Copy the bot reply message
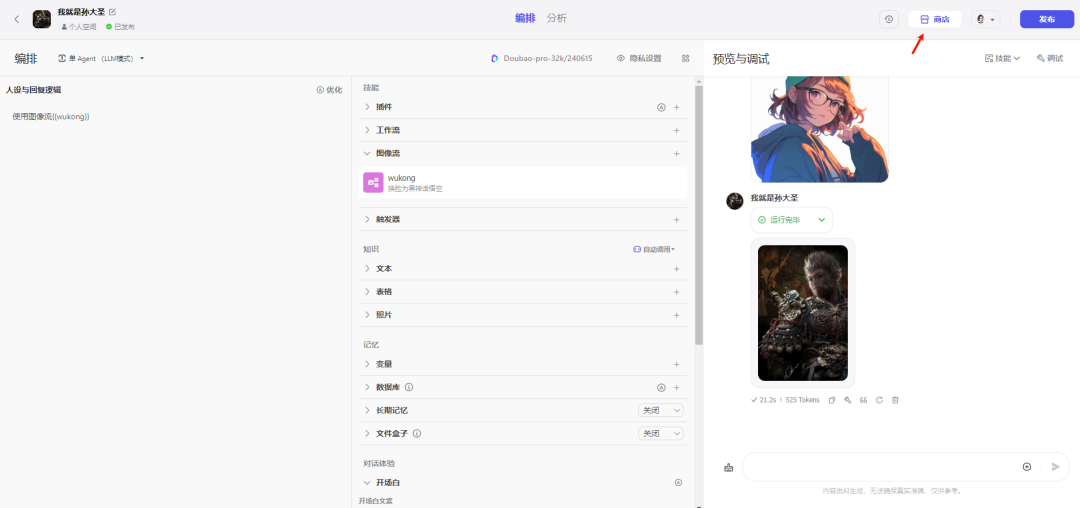The width and height of the screenshot is (1080, 508). coord(832,400)
